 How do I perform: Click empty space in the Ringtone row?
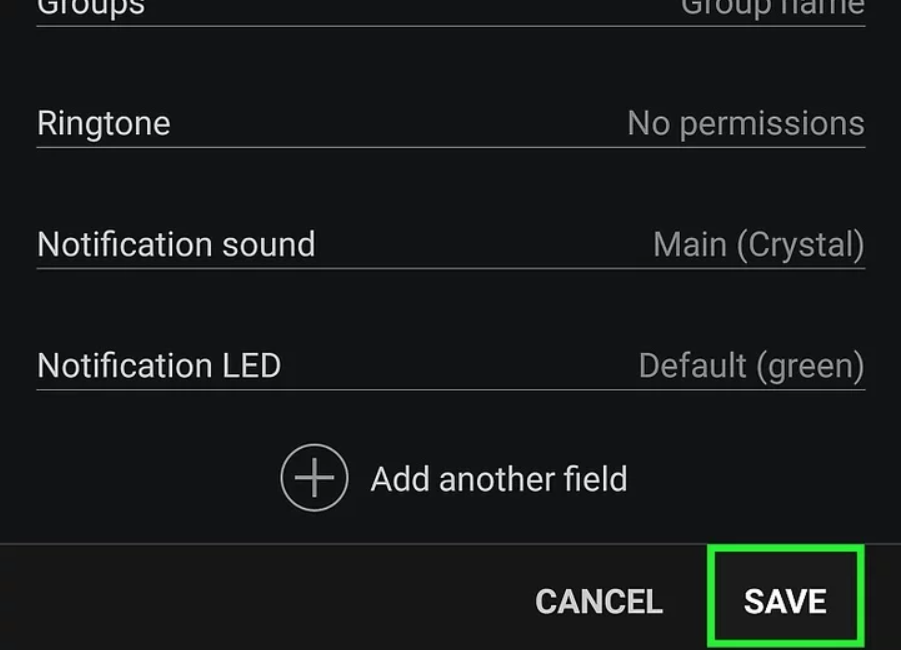point(400,124)
